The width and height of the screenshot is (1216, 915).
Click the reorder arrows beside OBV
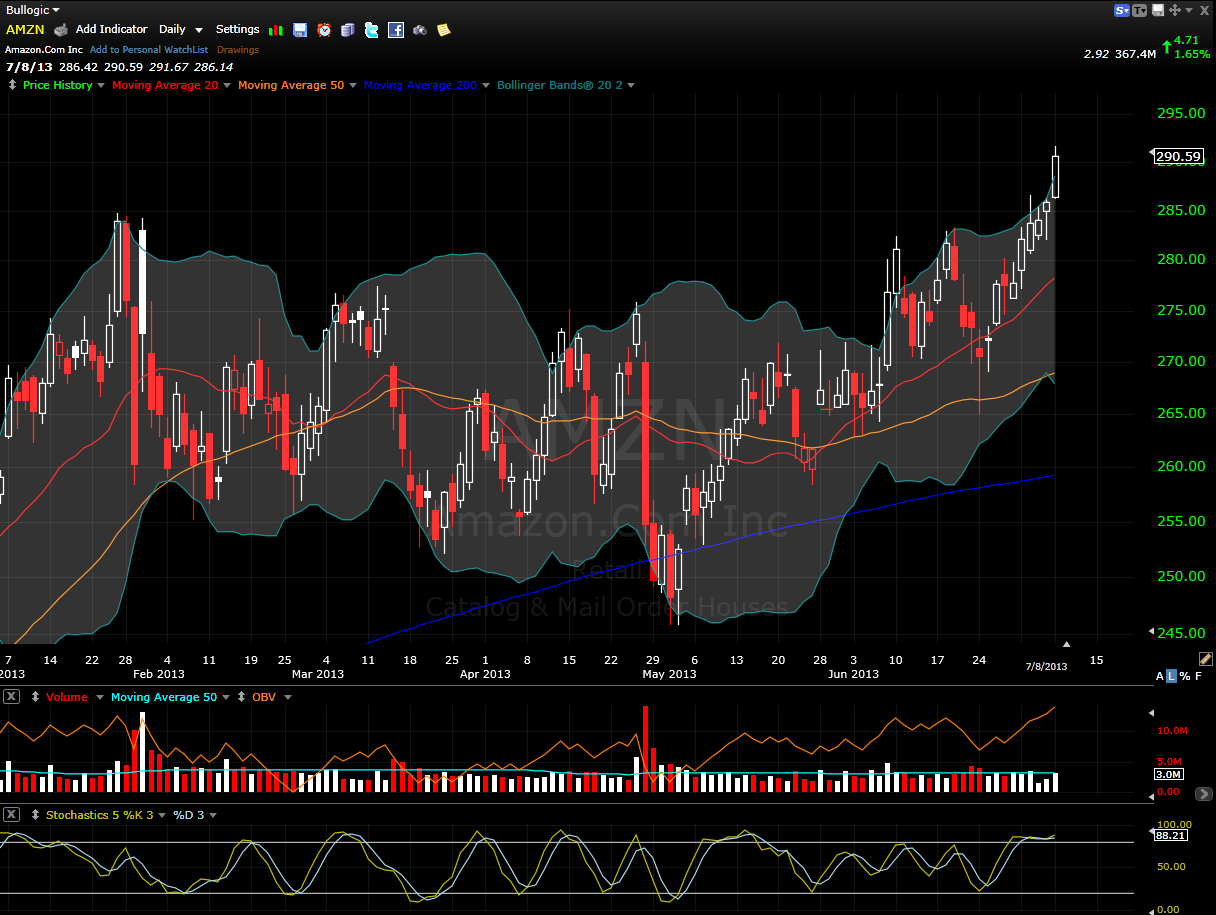pos(242,697)
